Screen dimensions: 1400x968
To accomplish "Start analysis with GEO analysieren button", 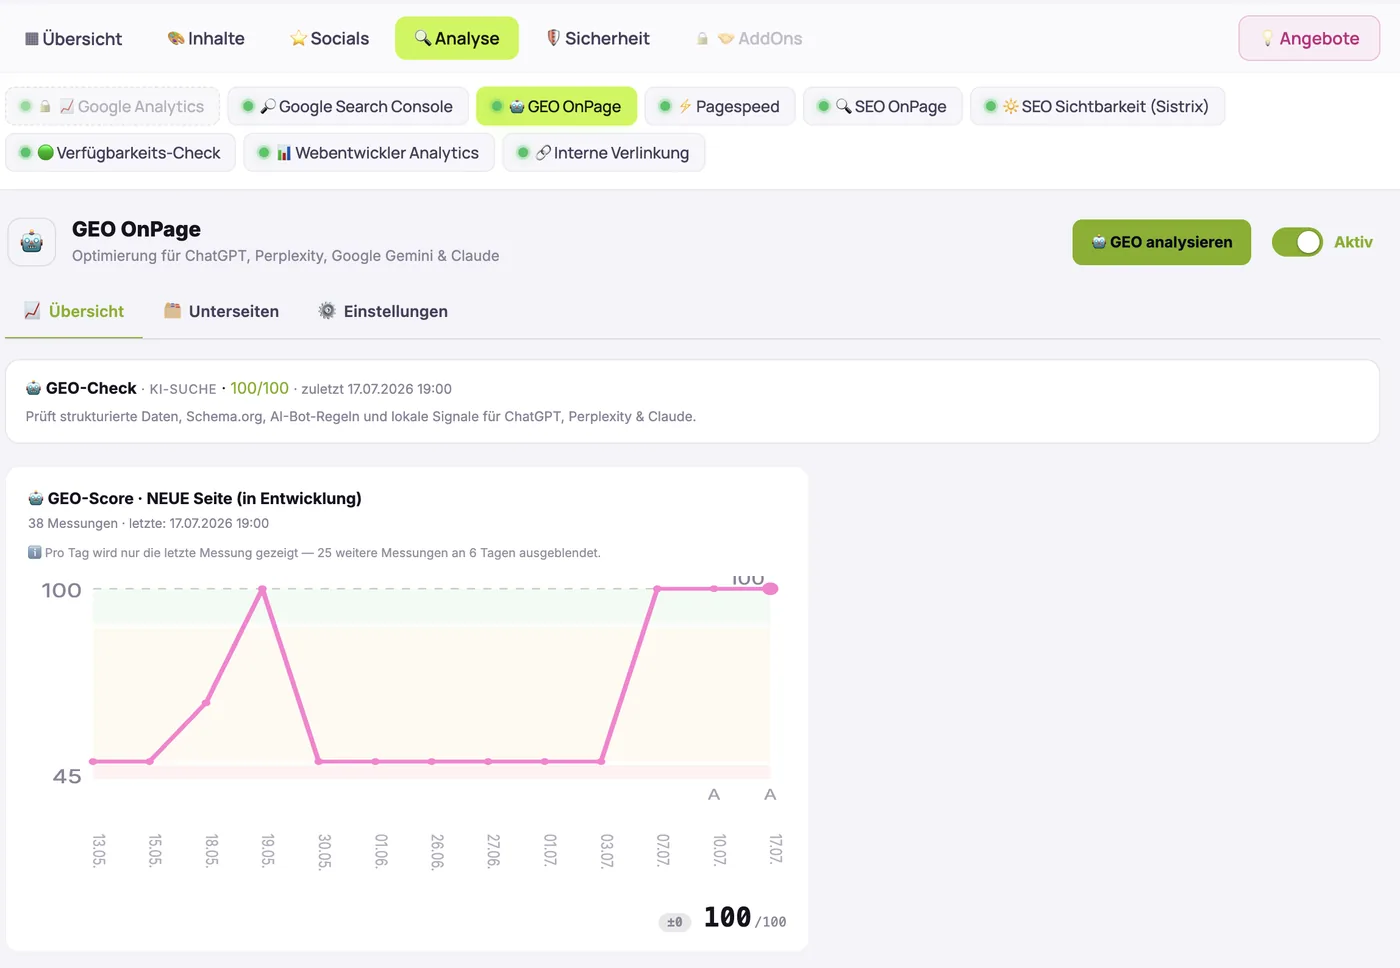I will coord(1162,242).
